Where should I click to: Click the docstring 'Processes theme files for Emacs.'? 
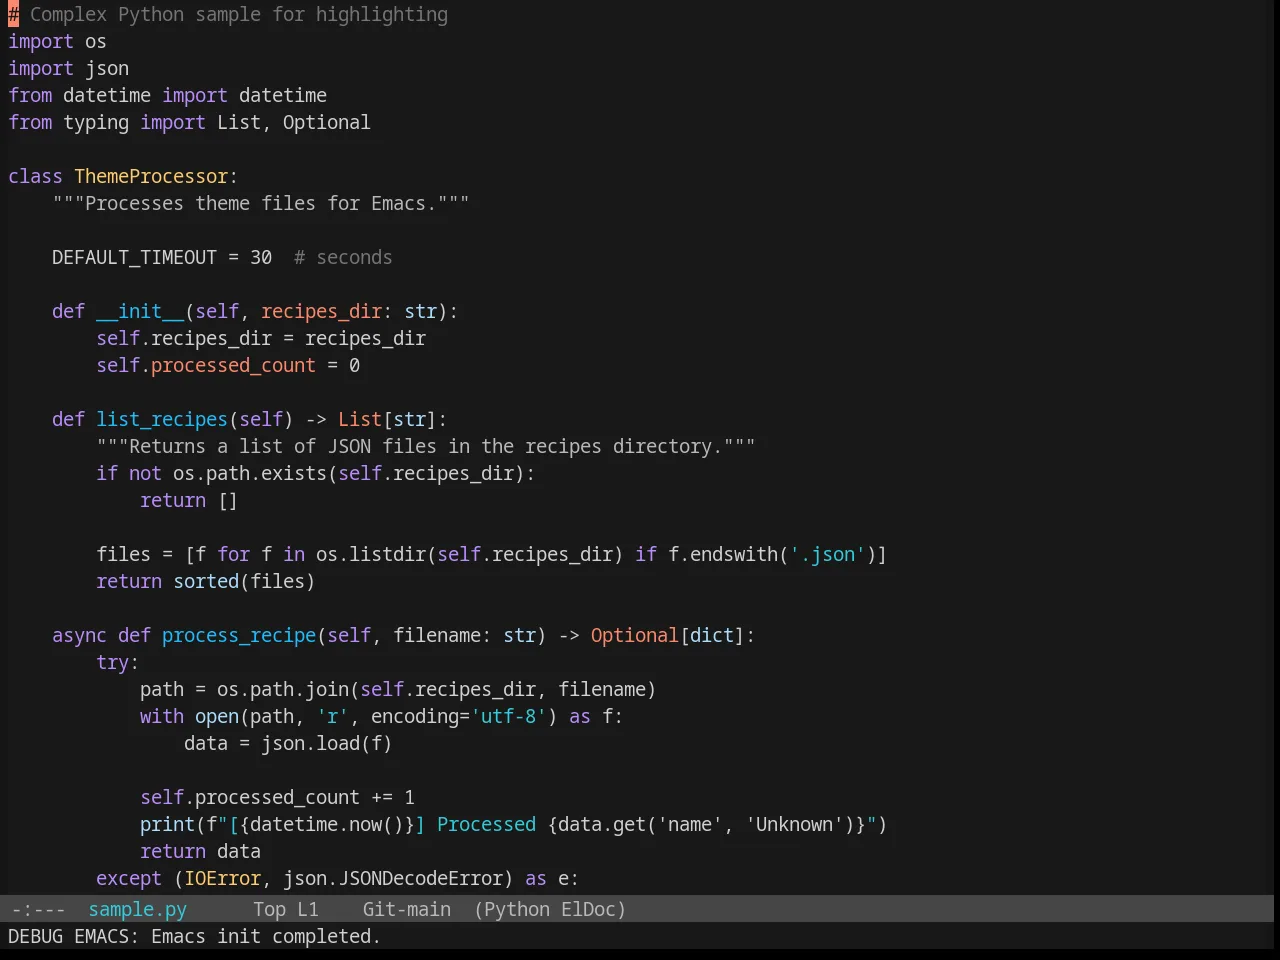[261, 203]
